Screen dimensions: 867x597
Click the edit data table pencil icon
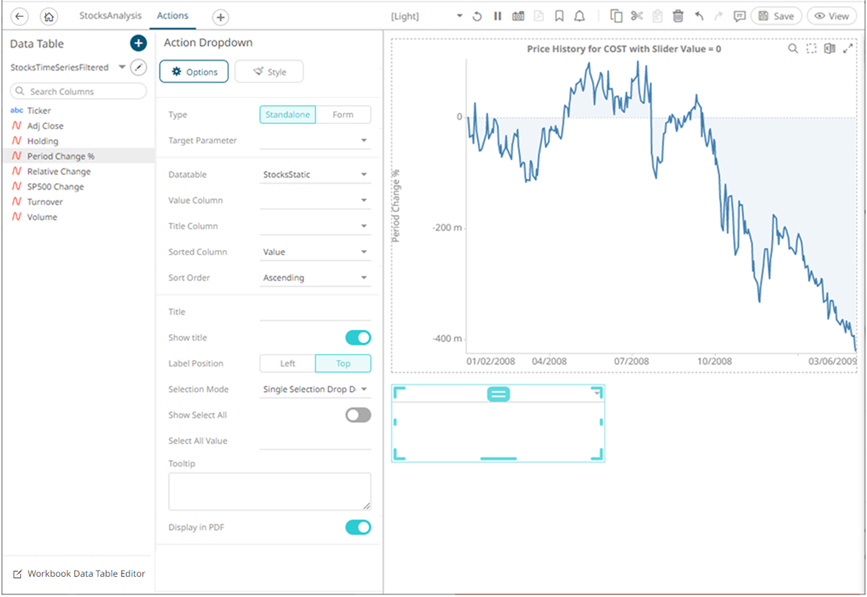coord(139,67)
